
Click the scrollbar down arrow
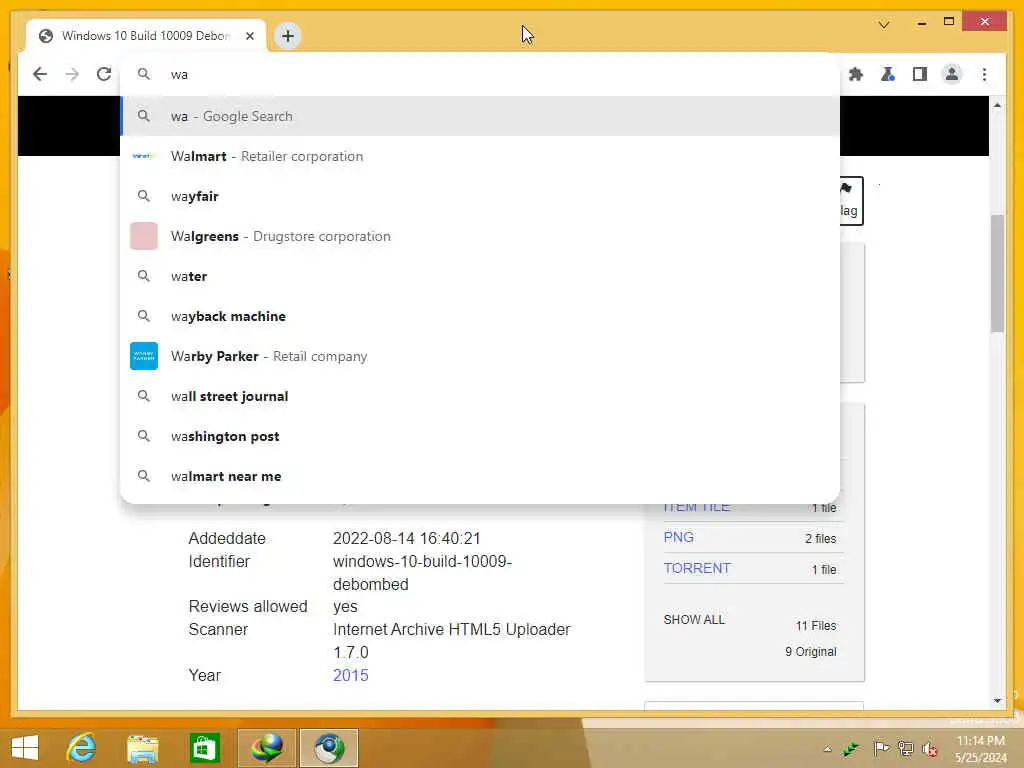click(997, 701)
